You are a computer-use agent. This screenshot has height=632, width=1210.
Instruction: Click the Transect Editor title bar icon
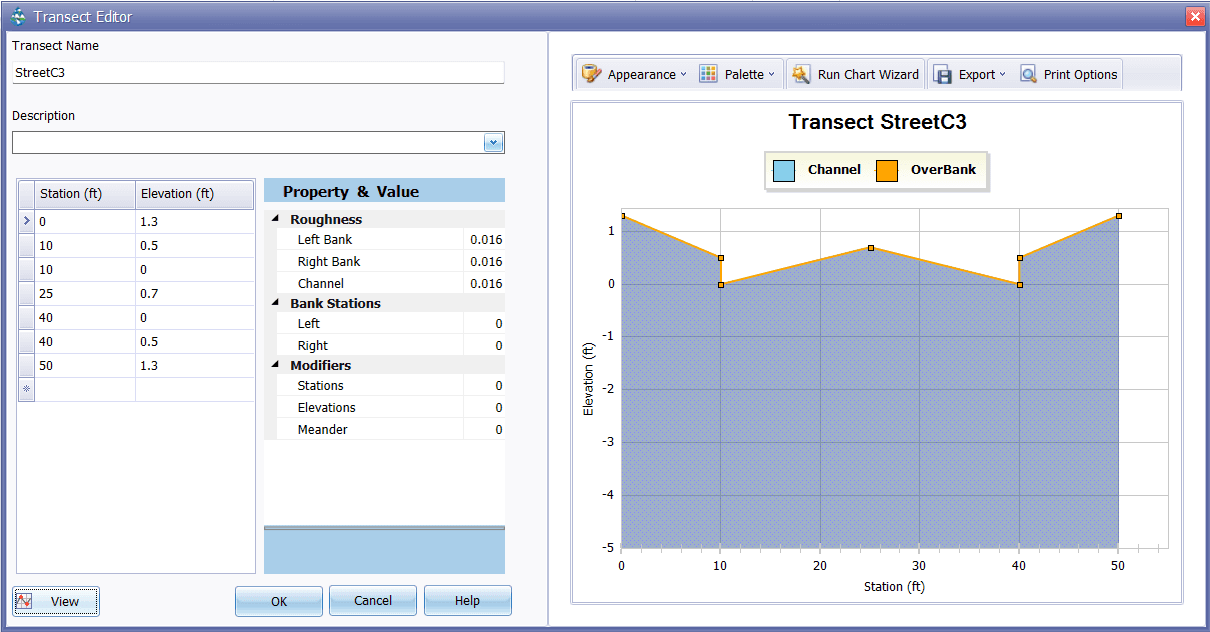(x=17, y=16)
